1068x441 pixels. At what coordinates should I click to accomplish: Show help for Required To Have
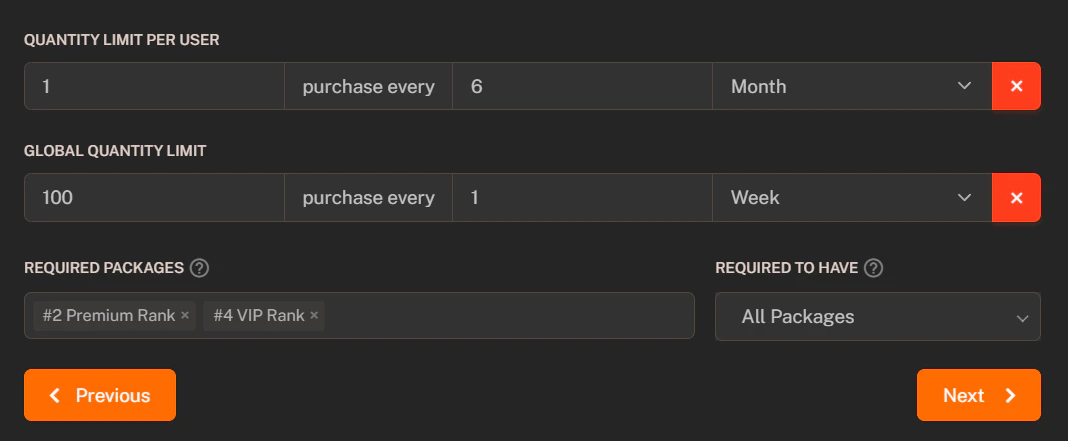point(873,268)
